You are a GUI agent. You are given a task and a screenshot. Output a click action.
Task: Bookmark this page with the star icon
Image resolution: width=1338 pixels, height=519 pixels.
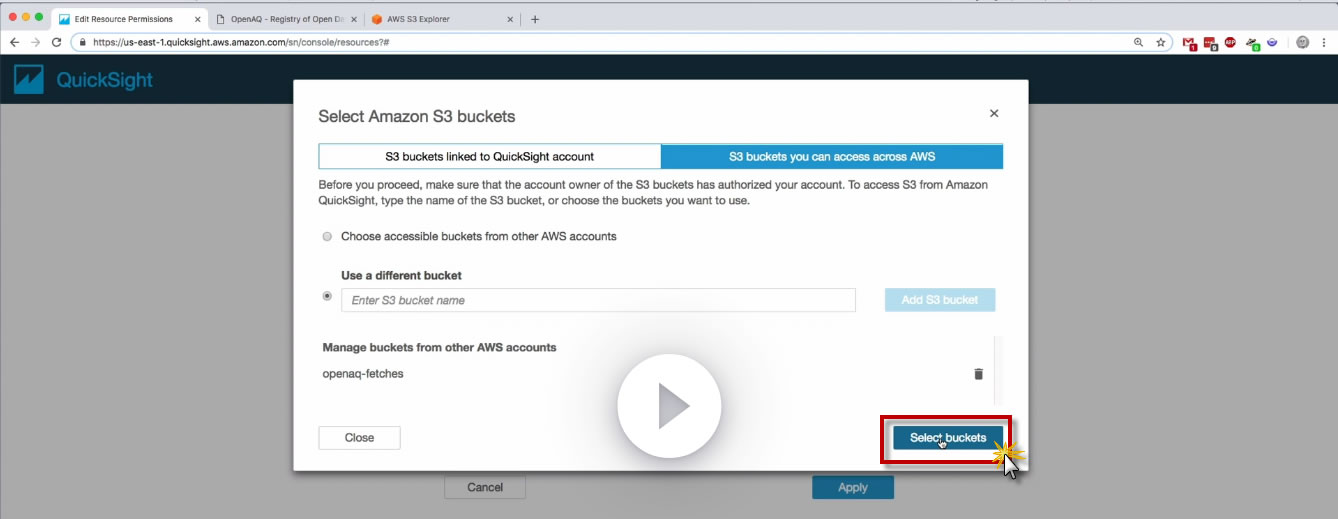click(1161, 43)
